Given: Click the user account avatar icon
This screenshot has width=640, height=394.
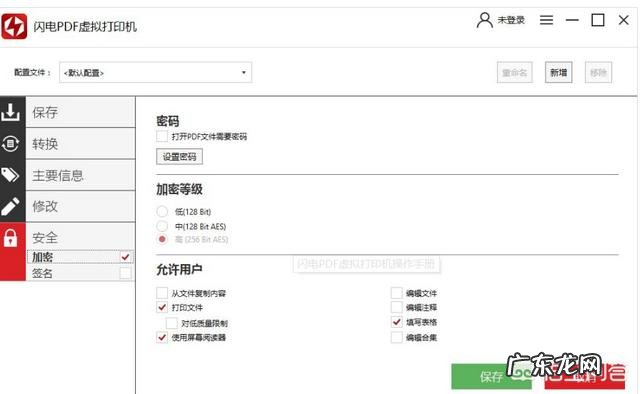Looking at the screenshot, I should pyautogui.click(x=484, y=20).
